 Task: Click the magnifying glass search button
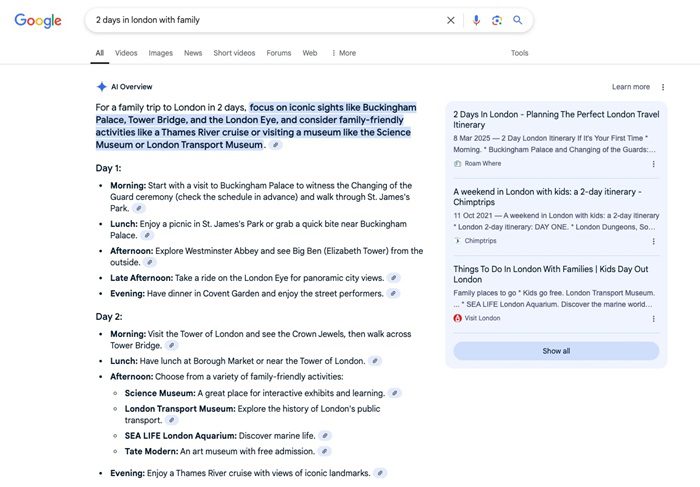tap(518, 20)
